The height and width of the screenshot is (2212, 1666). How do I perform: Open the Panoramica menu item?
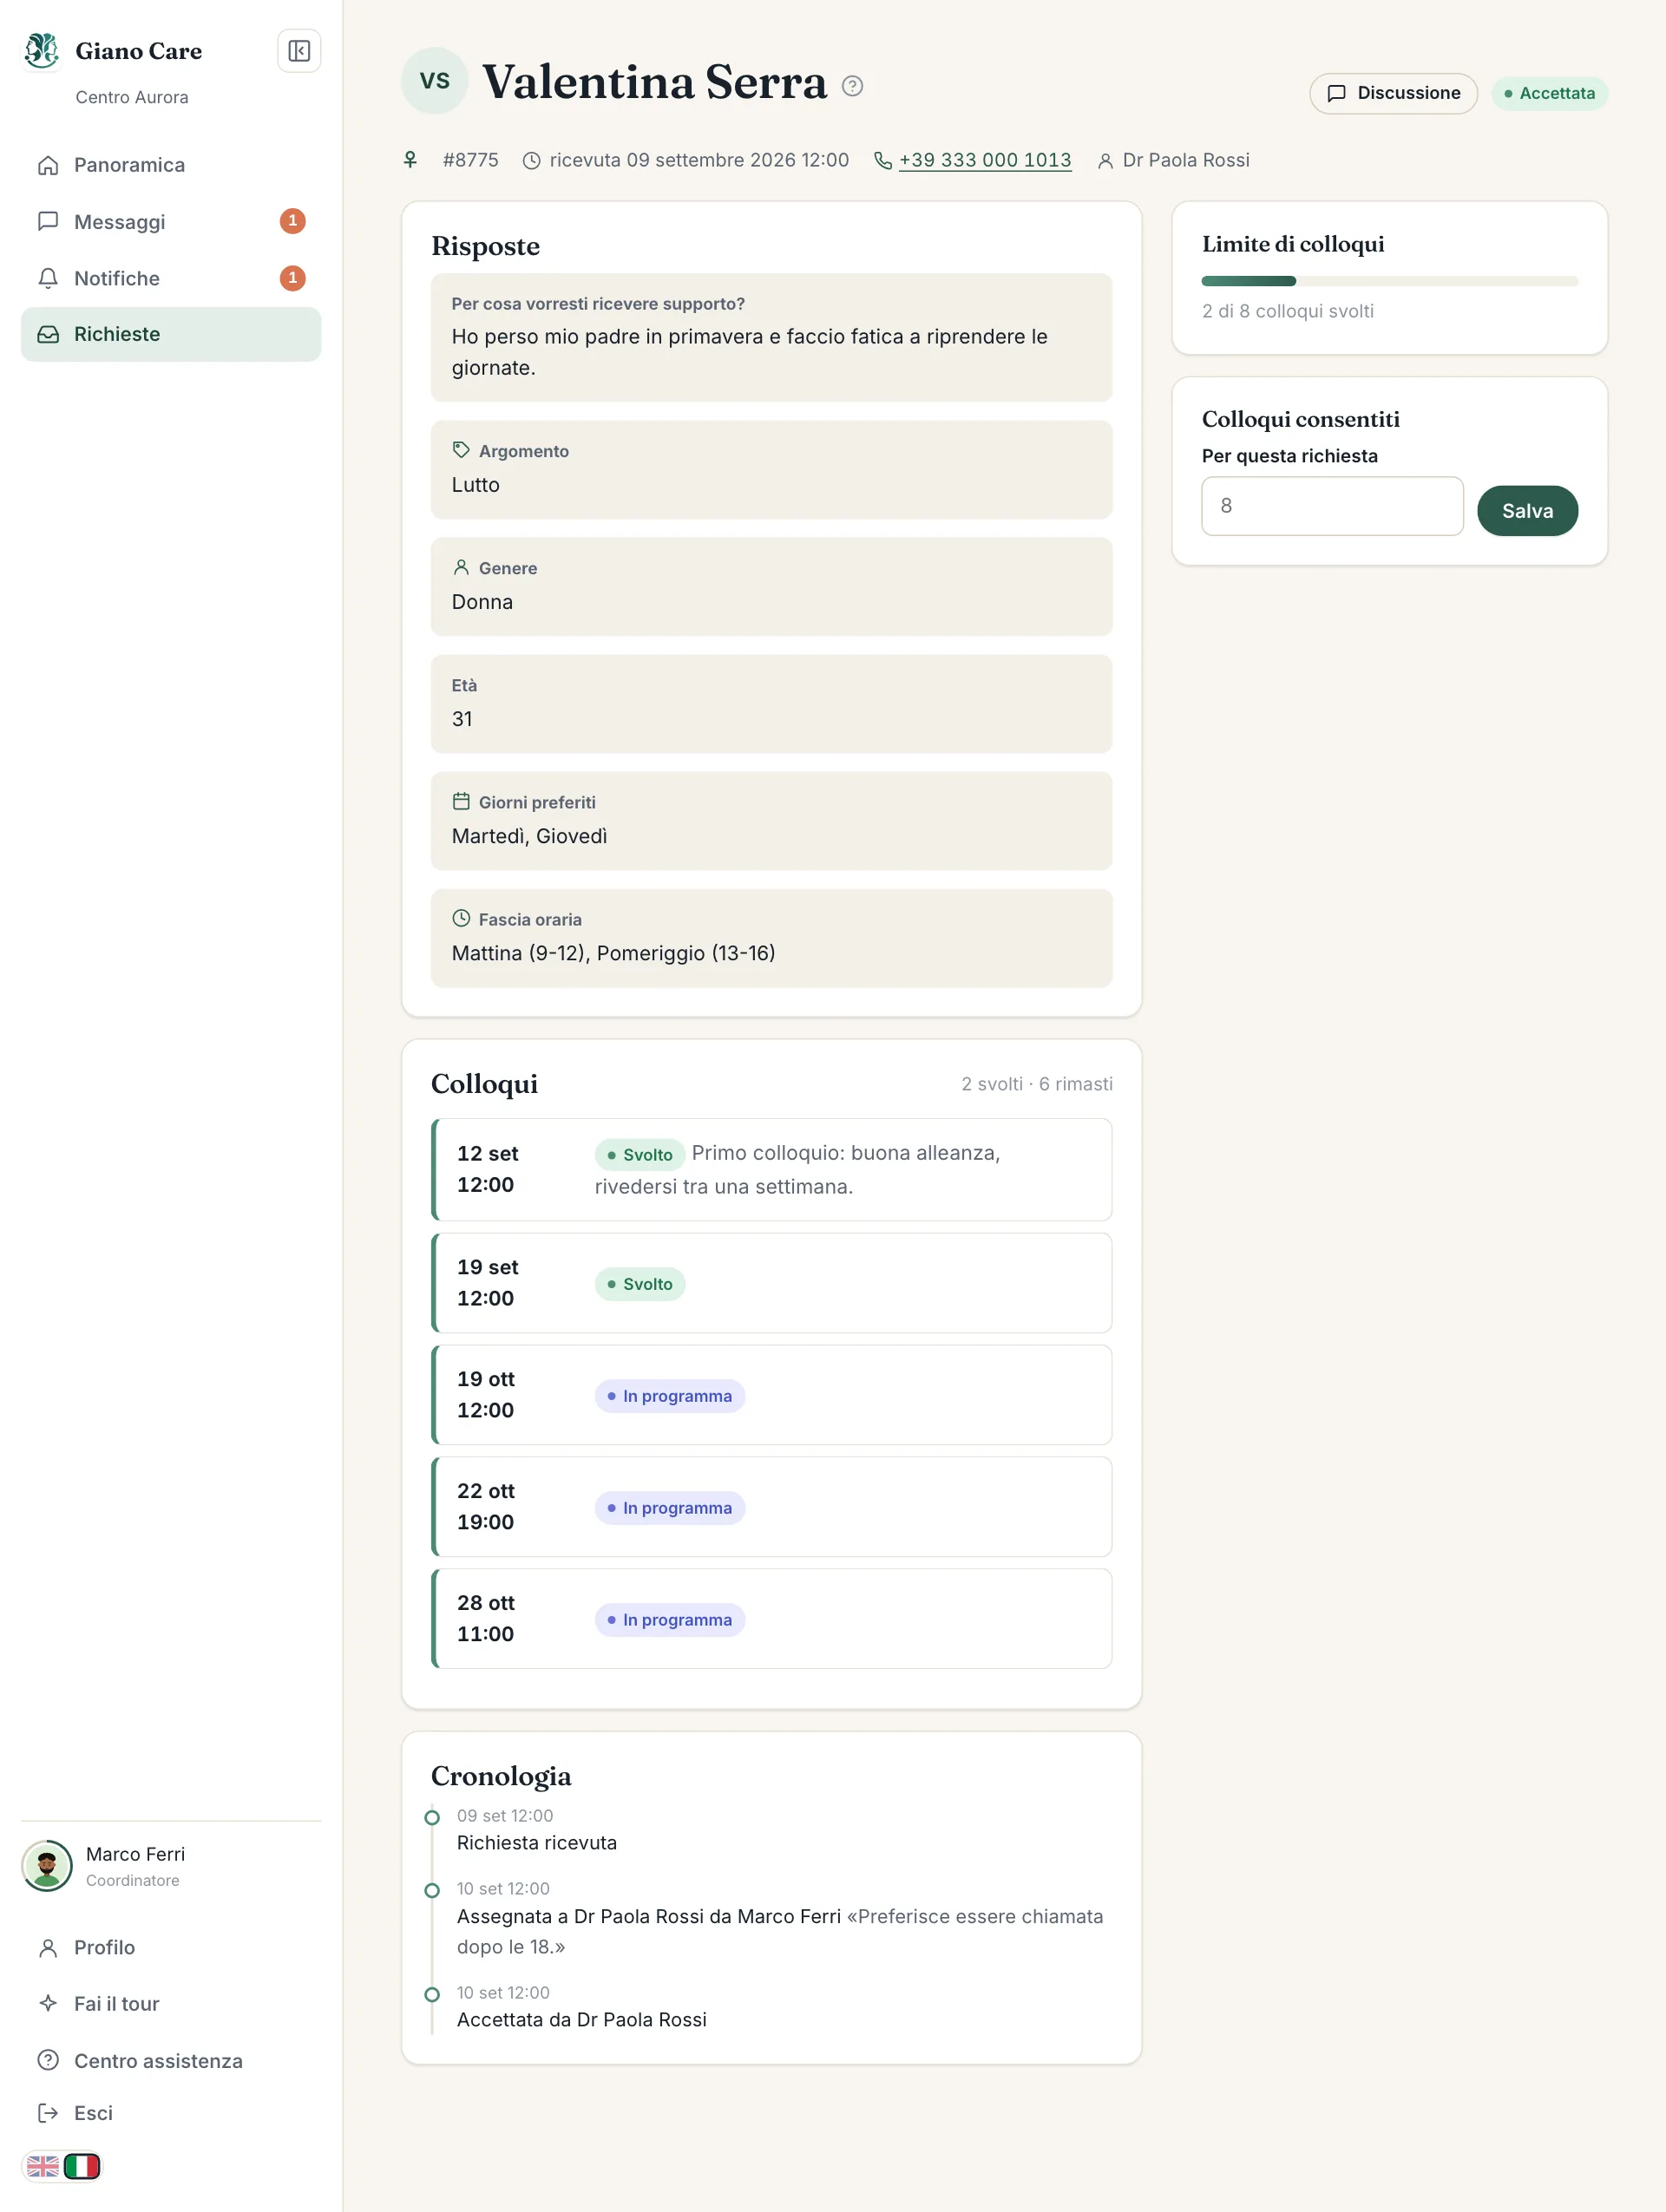[171, 165]
